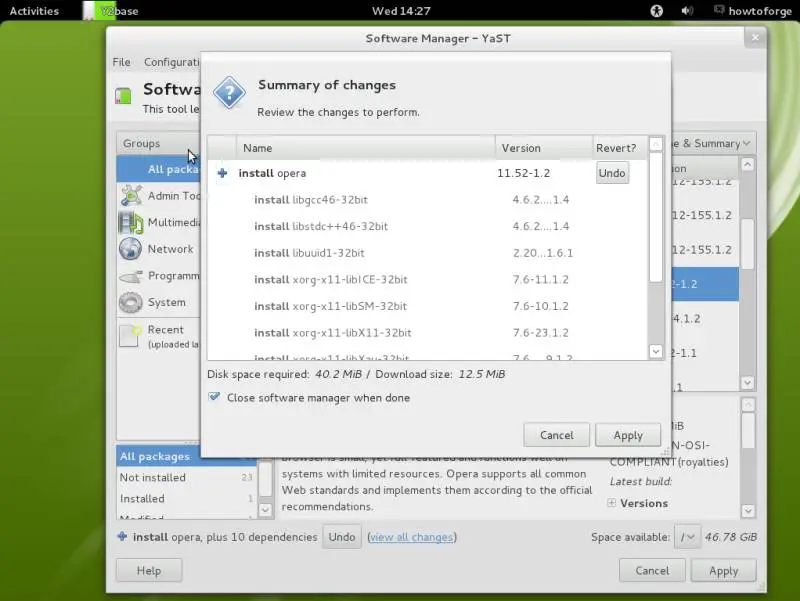Sort by Version column header
This screenshot has width=800, height=601.
point(544,148)
